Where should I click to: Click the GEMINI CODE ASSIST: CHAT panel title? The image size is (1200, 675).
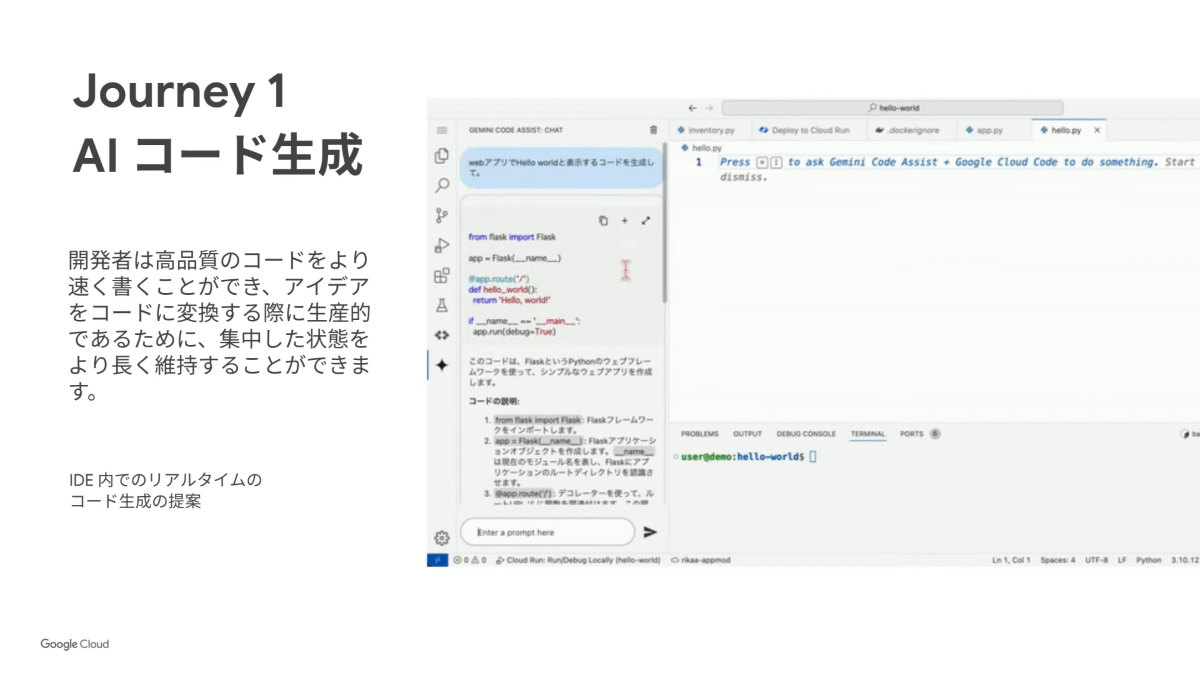516,130
